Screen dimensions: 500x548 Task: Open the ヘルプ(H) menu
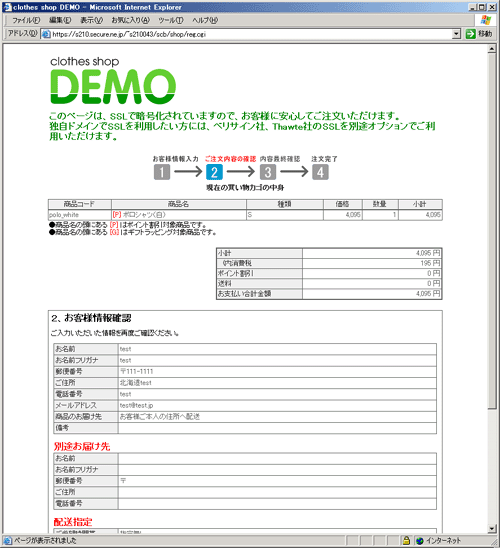click(x=205, y=20)
